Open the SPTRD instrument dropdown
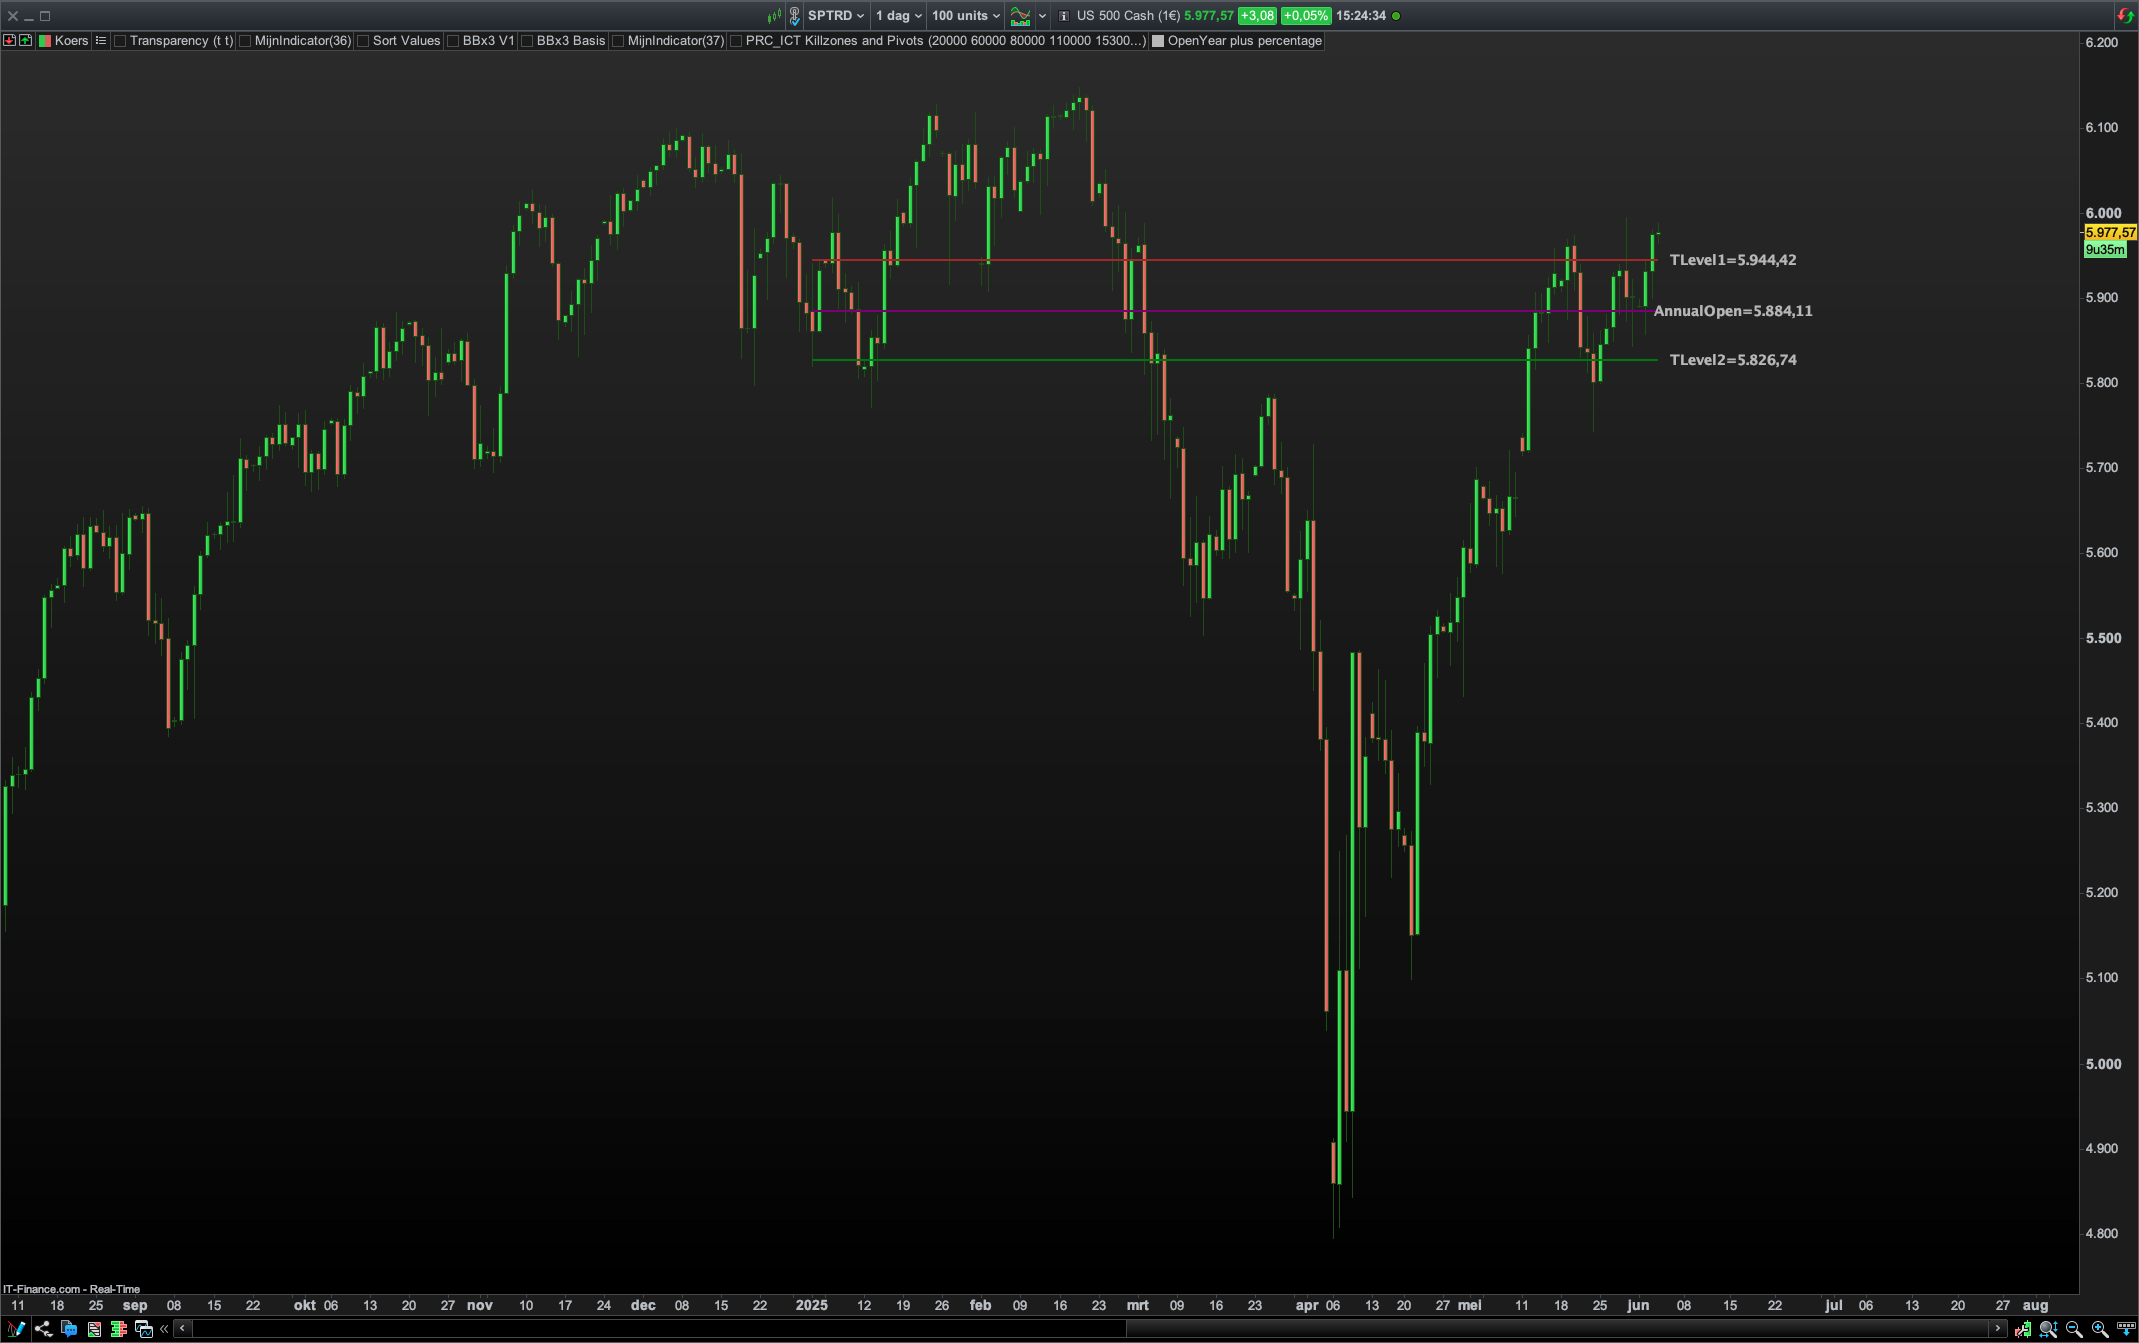Viewport: 2139px width, 1343px height. point(835,16)
